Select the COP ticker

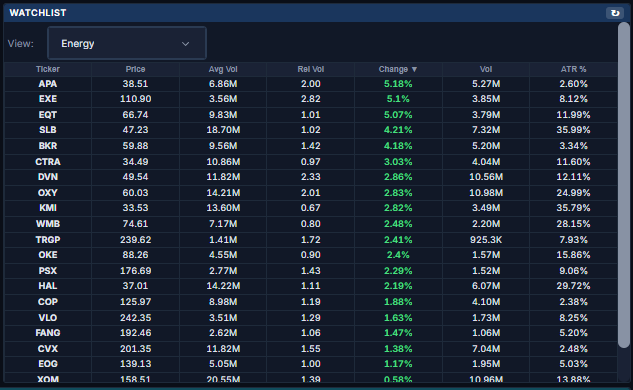click(48, 302)
